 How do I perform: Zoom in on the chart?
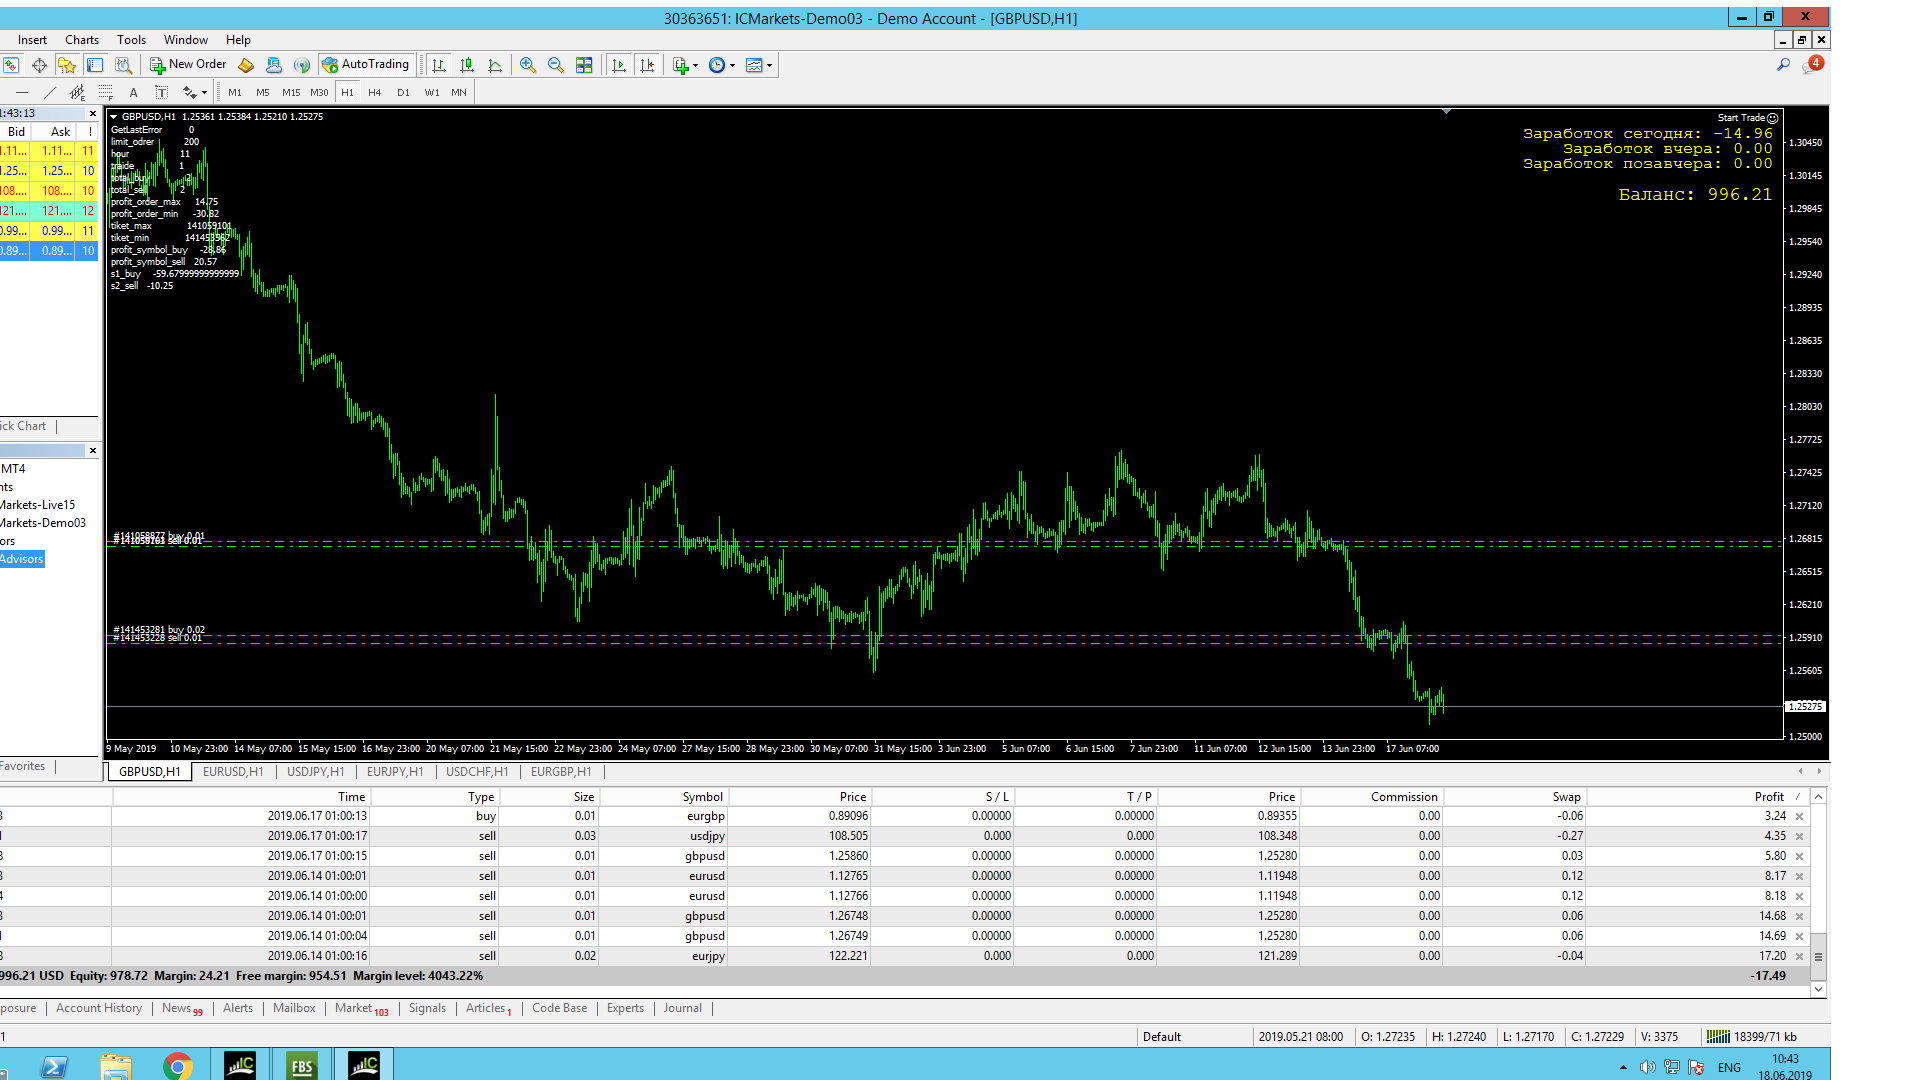click(528, 65)
